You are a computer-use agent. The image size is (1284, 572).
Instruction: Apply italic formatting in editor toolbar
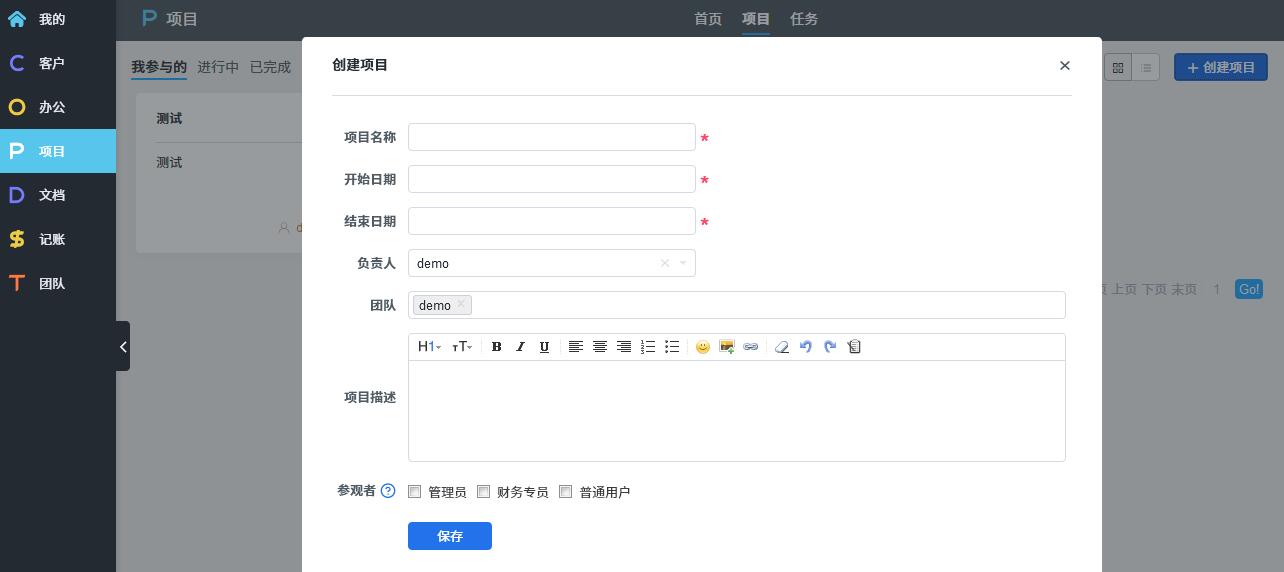[520, 347]
